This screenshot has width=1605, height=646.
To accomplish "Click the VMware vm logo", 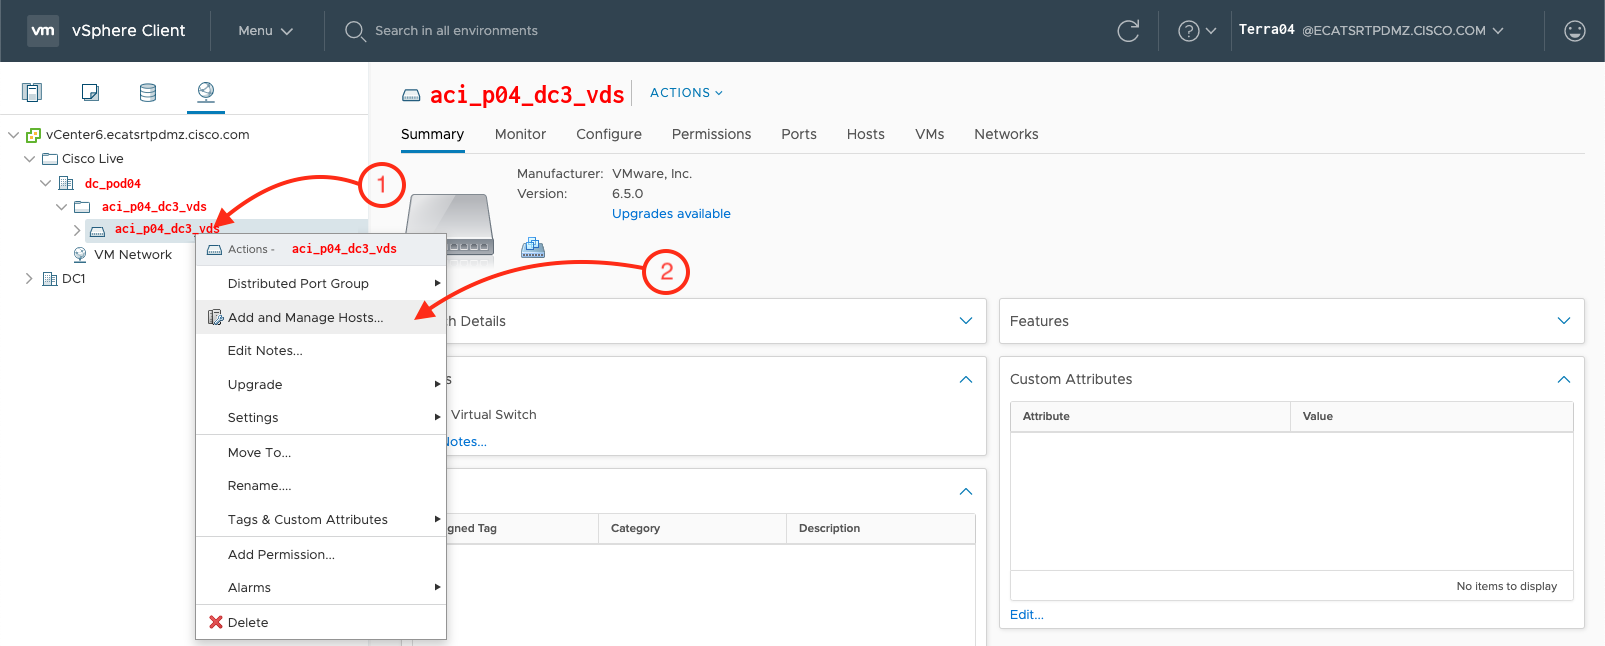I will click(x=43, y=30).
